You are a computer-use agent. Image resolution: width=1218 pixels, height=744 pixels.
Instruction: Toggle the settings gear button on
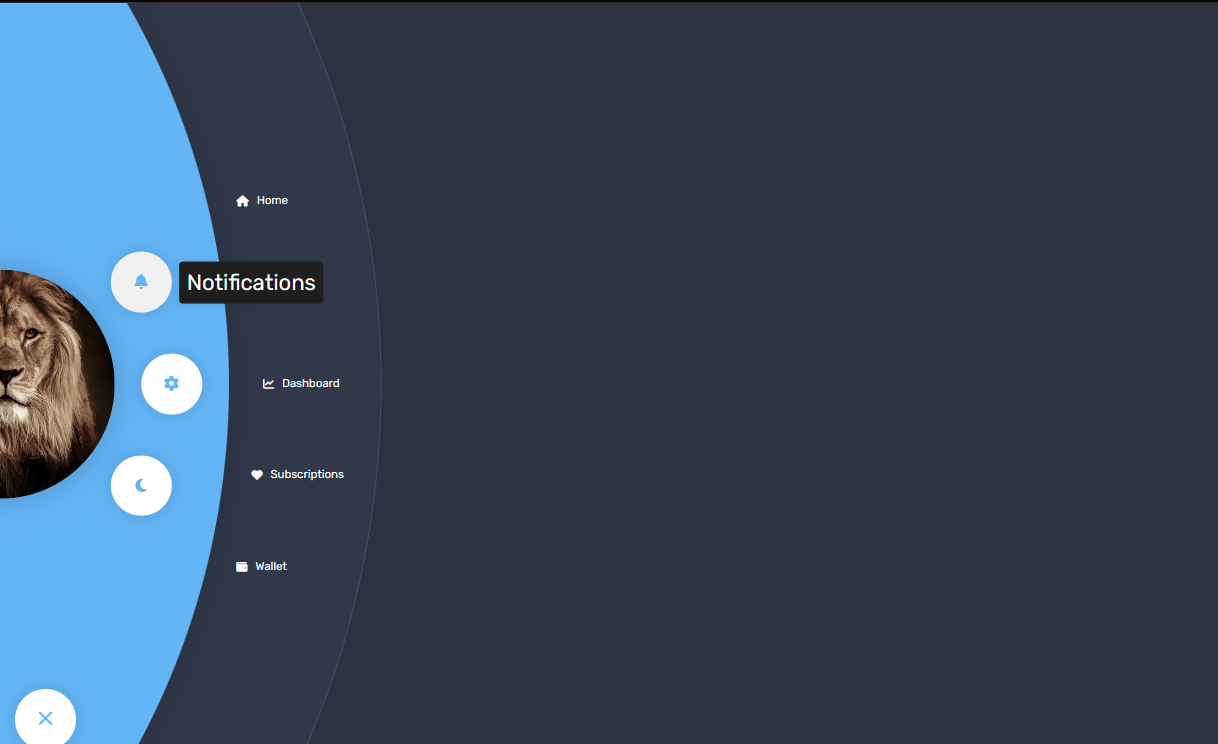click(171, 383)
